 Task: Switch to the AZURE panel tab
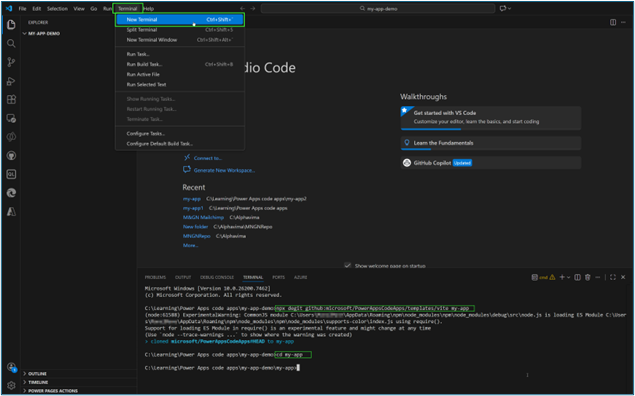coord(300,277)
